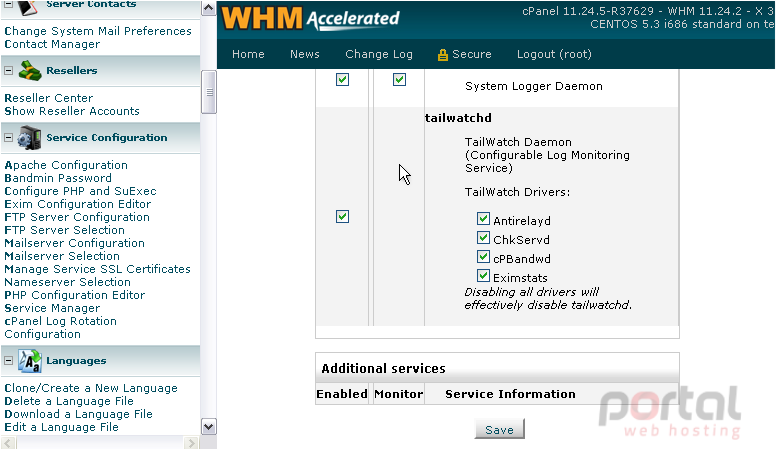Click sidebar scrollbar up arrow
Screen dimensions: 776x450
tap(208, 8)
